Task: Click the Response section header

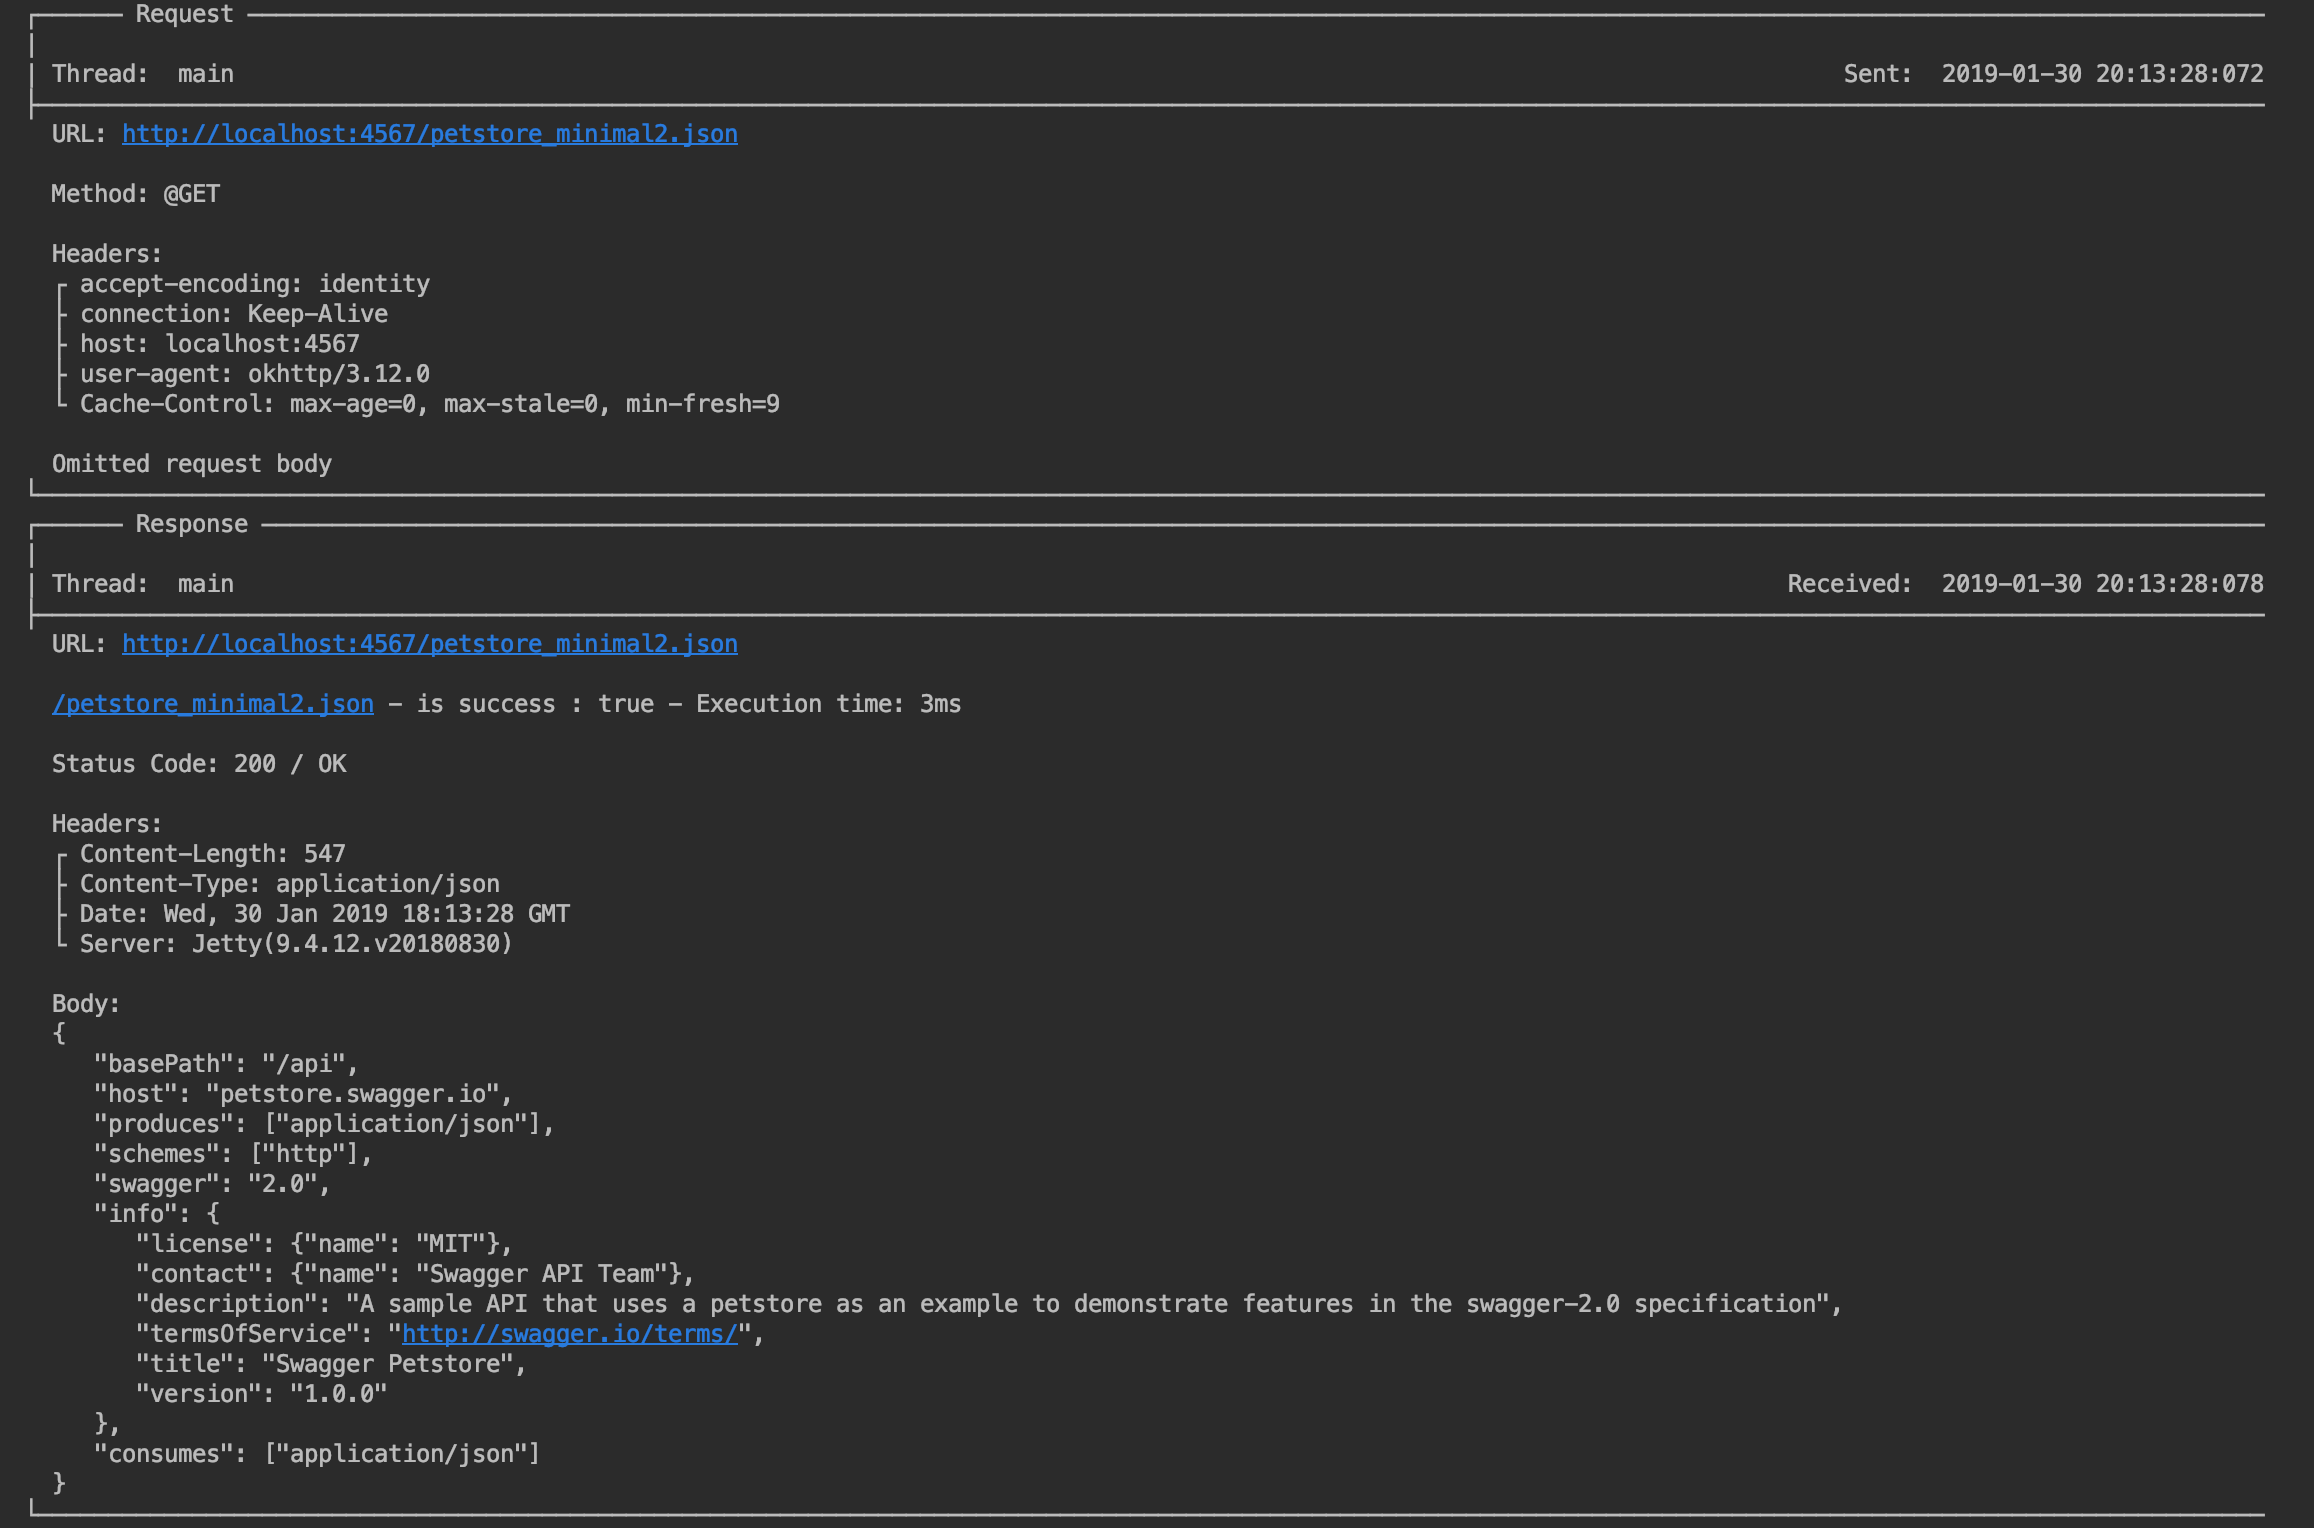Action: pos(191,524)
